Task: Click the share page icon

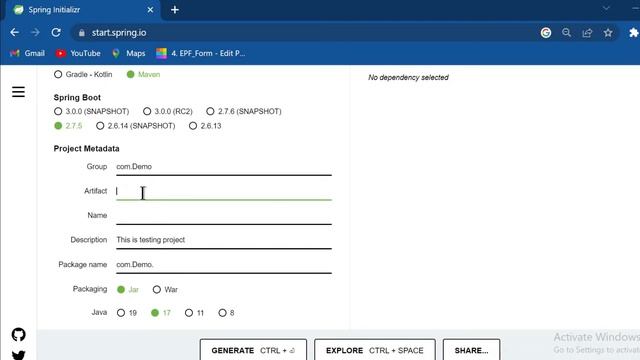Action: [587, 33]
